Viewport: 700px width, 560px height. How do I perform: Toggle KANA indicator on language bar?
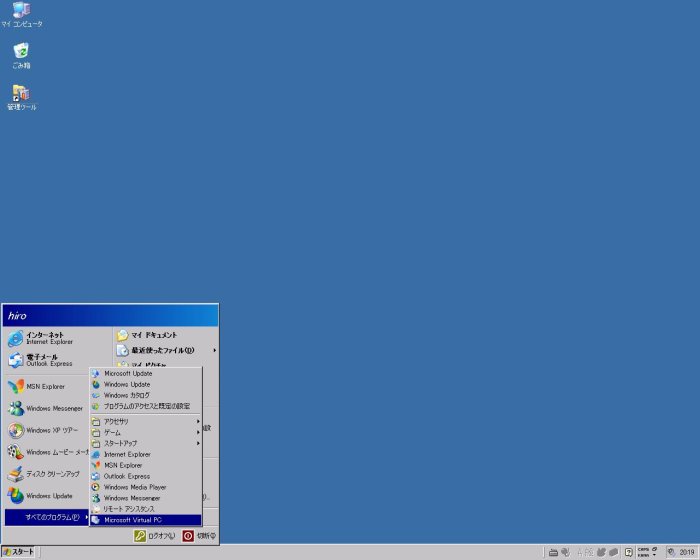(643, 555)
